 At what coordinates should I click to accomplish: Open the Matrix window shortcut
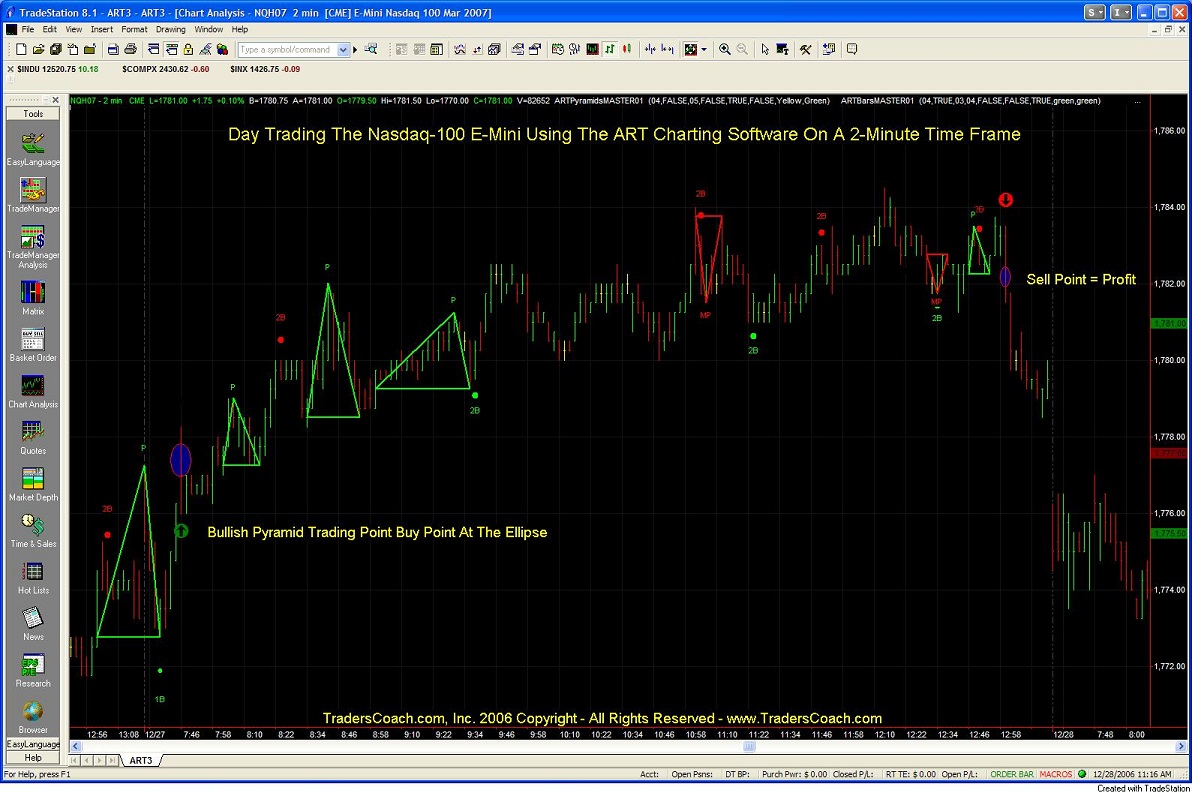tap(33, 298)
